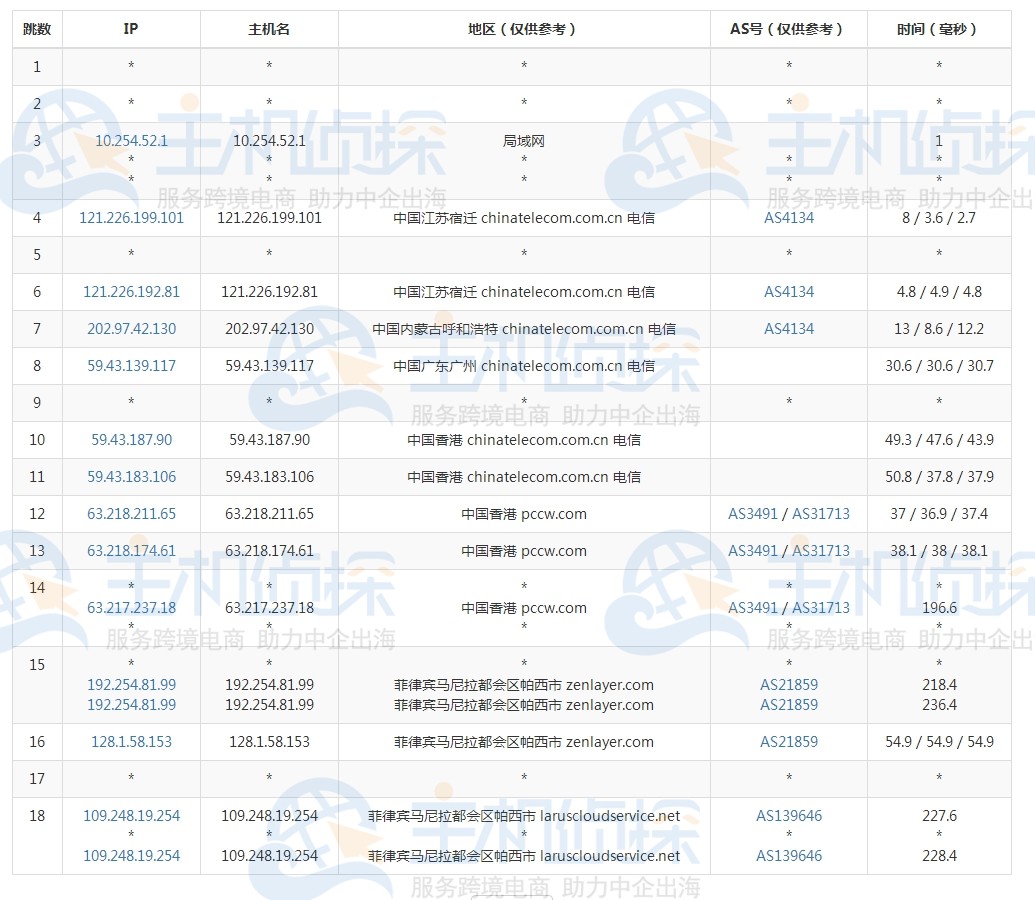Click the AS21859 link in the hop 16 row

pyautogui.click(x=789, y=742)
